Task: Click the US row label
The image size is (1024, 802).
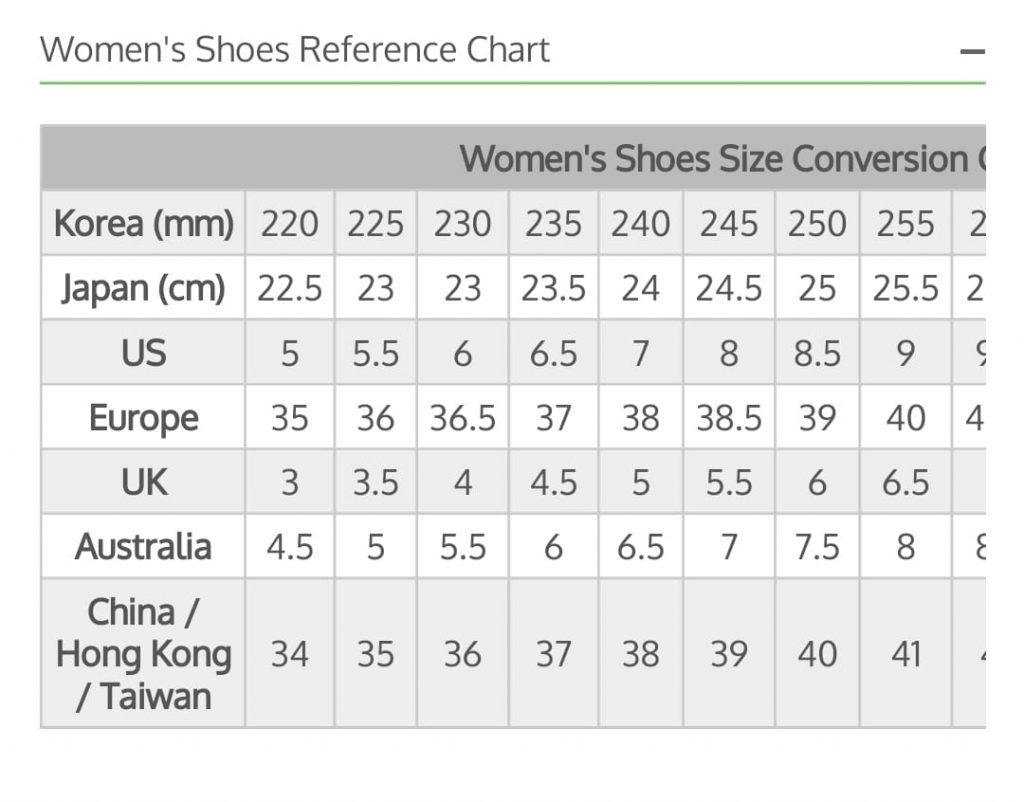Action: 143,352
